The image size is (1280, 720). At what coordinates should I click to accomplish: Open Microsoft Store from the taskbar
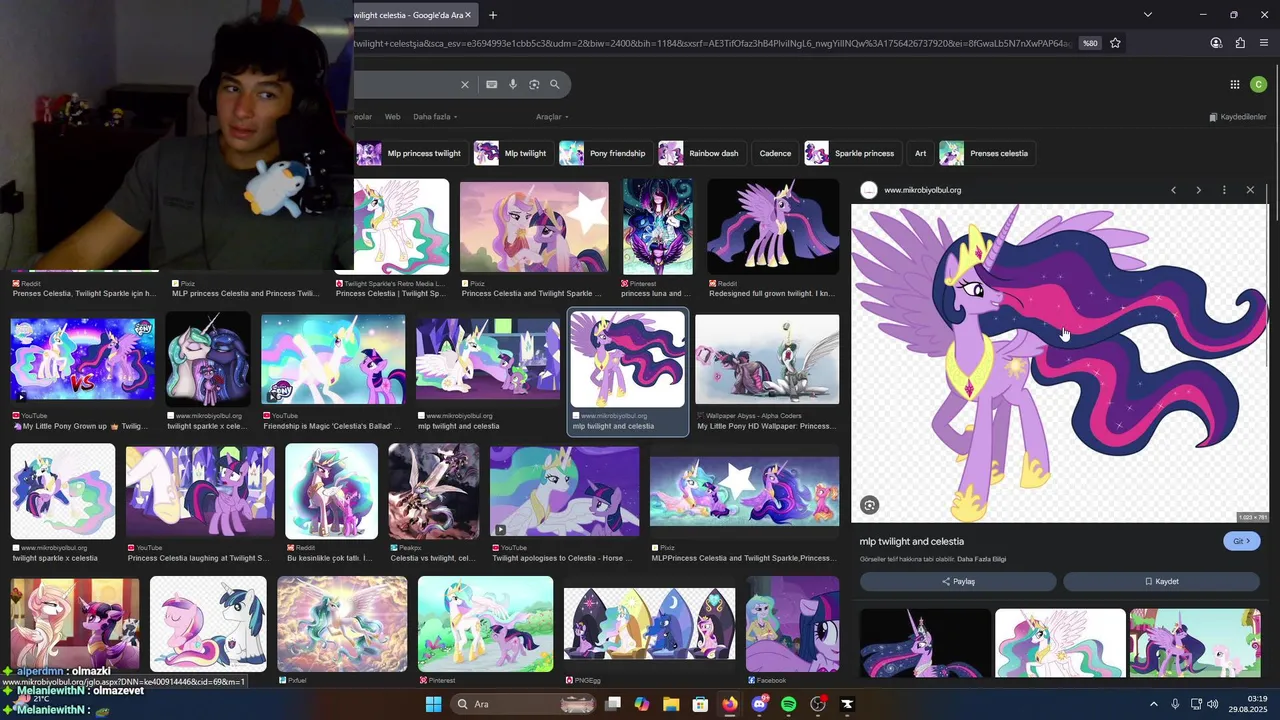701,704
